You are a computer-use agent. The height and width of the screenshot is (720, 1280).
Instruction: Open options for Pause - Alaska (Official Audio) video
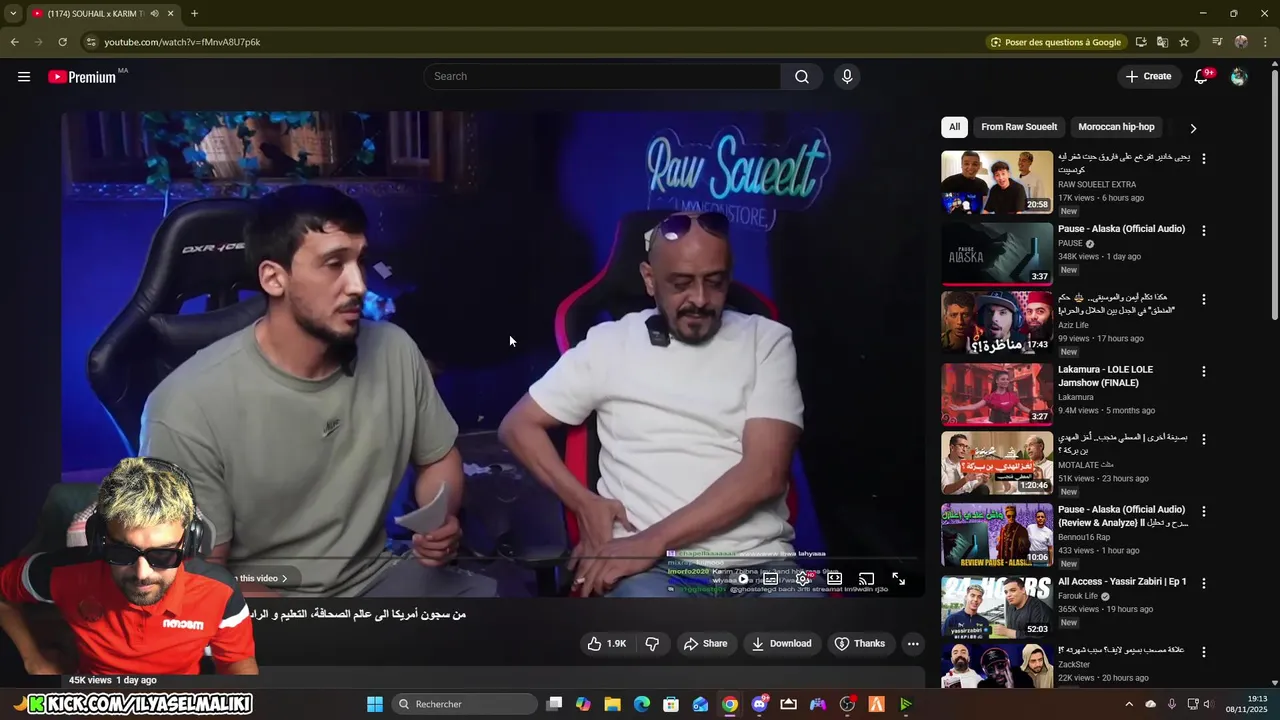point(1204,230)
